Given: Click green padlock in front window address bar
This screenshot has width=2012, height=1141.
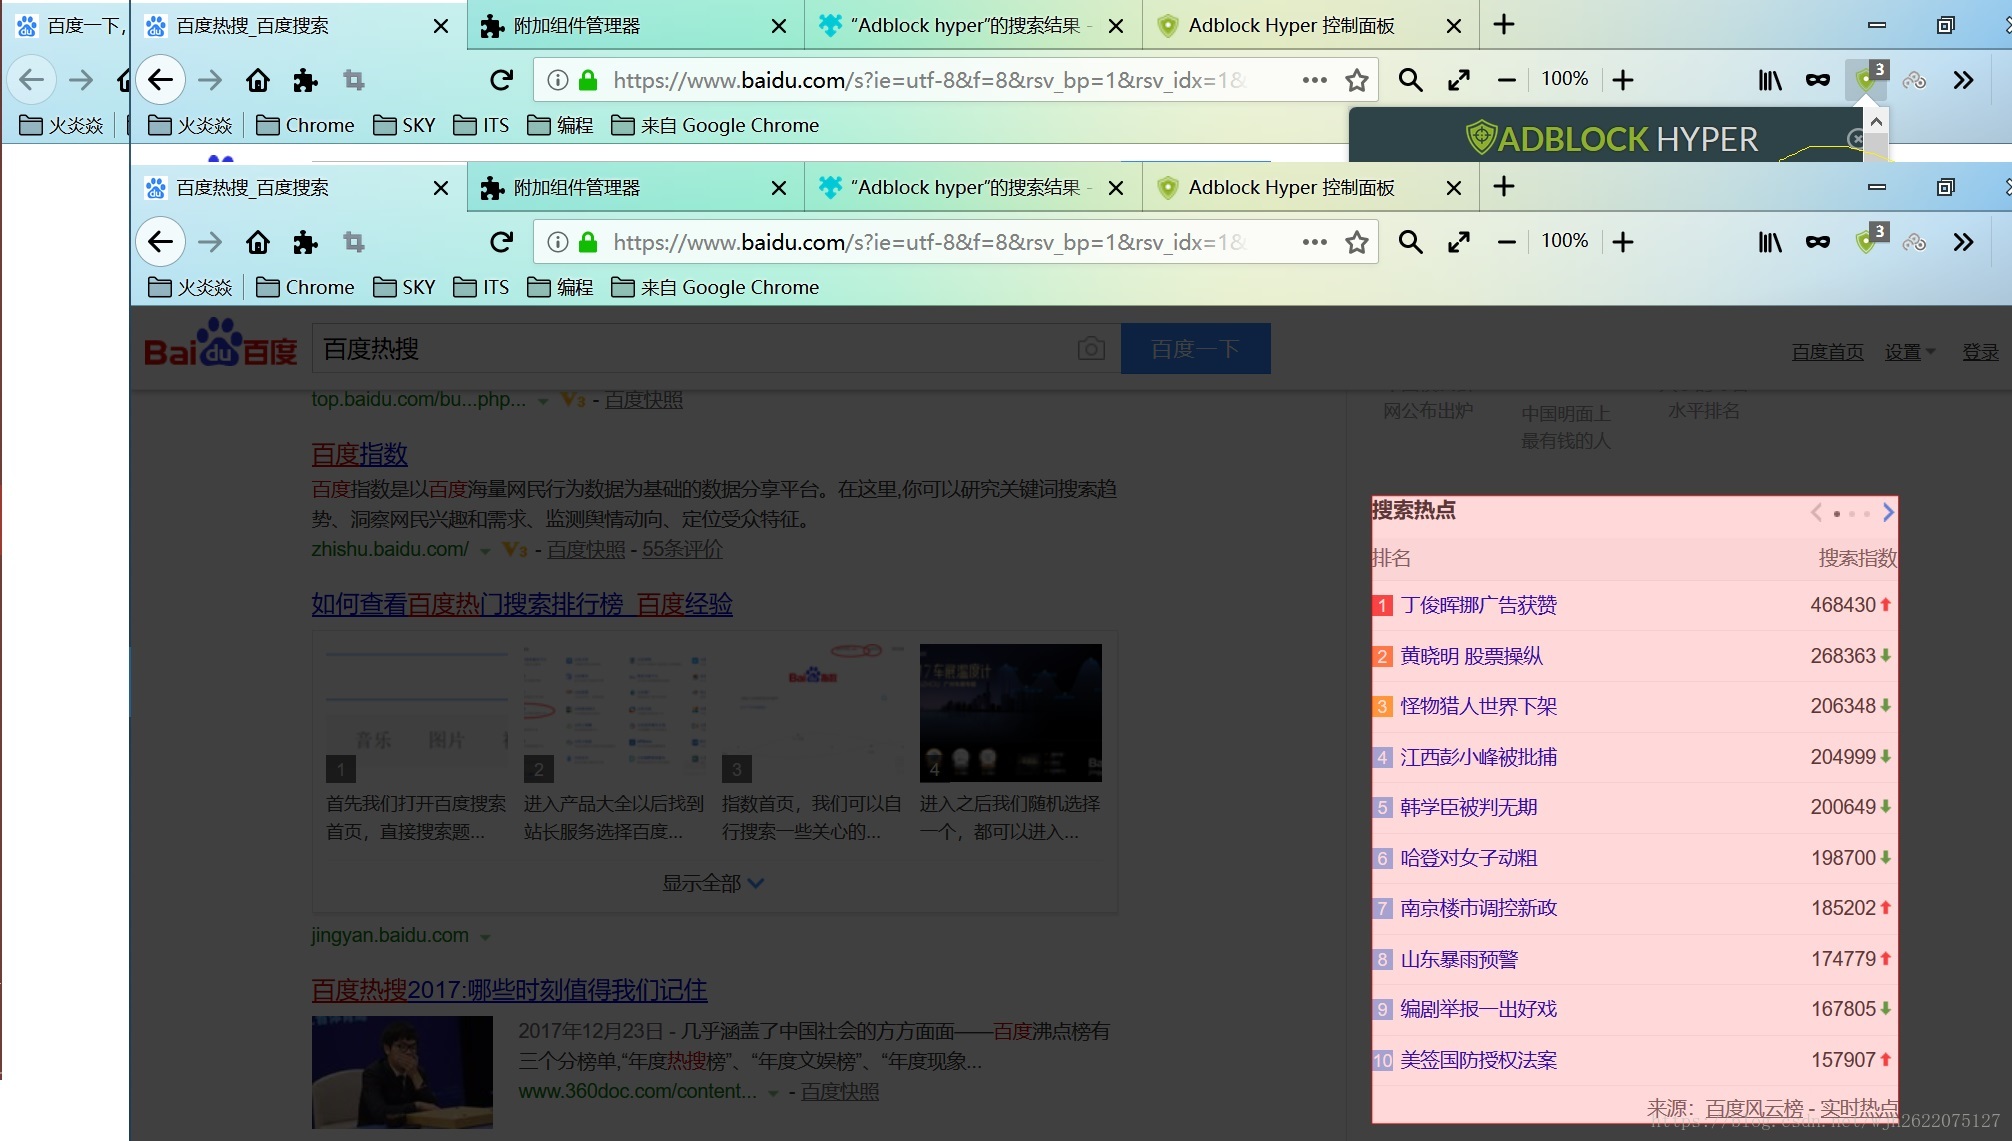Looking at the screenshot, I should [x=589, y=242].
